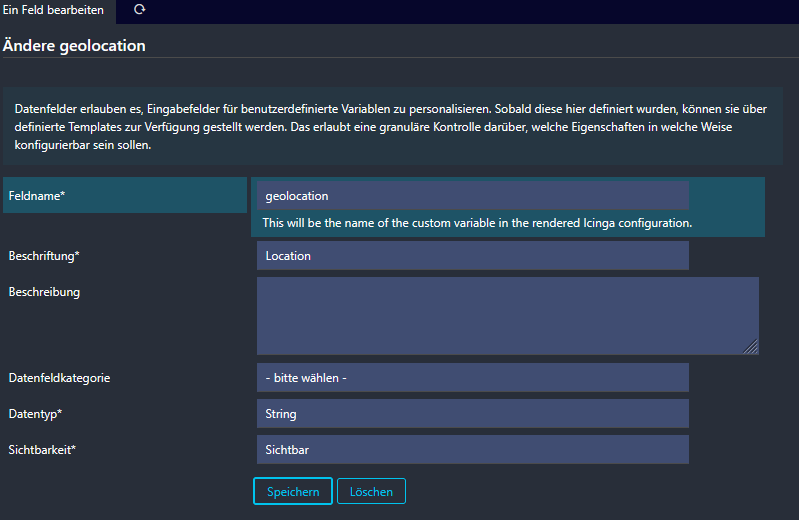Viewport: 799px width, 520px height.
Task: Open the Sichtbarkeit dropdown showing 'Sichtbar'
Action: click(472, 450)
